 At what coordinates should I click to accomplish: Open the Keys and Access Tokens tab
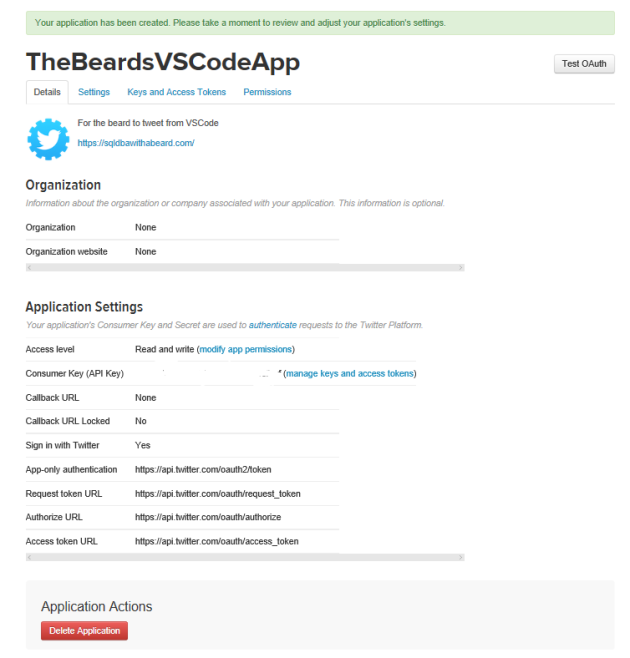[x=177, y=92]
